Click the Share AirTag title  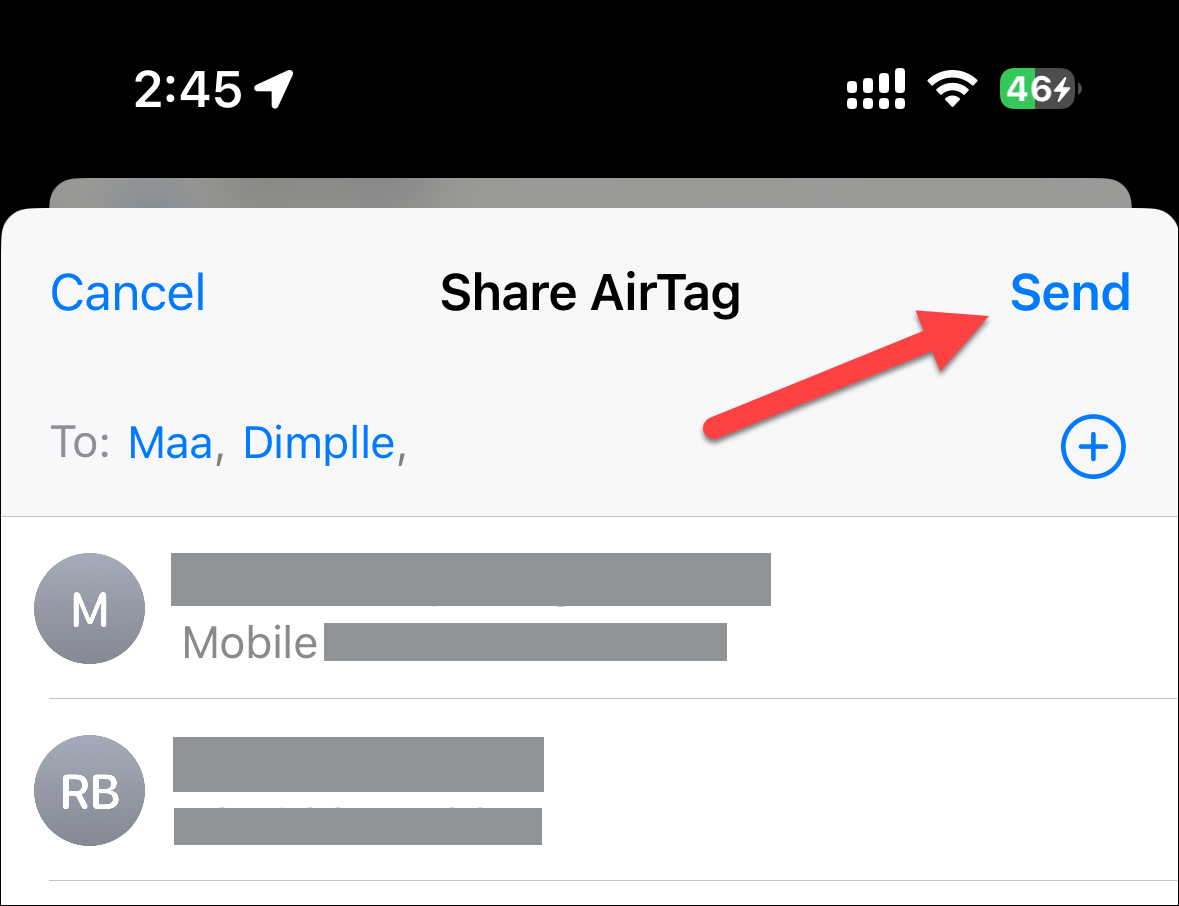coord(590,293)
